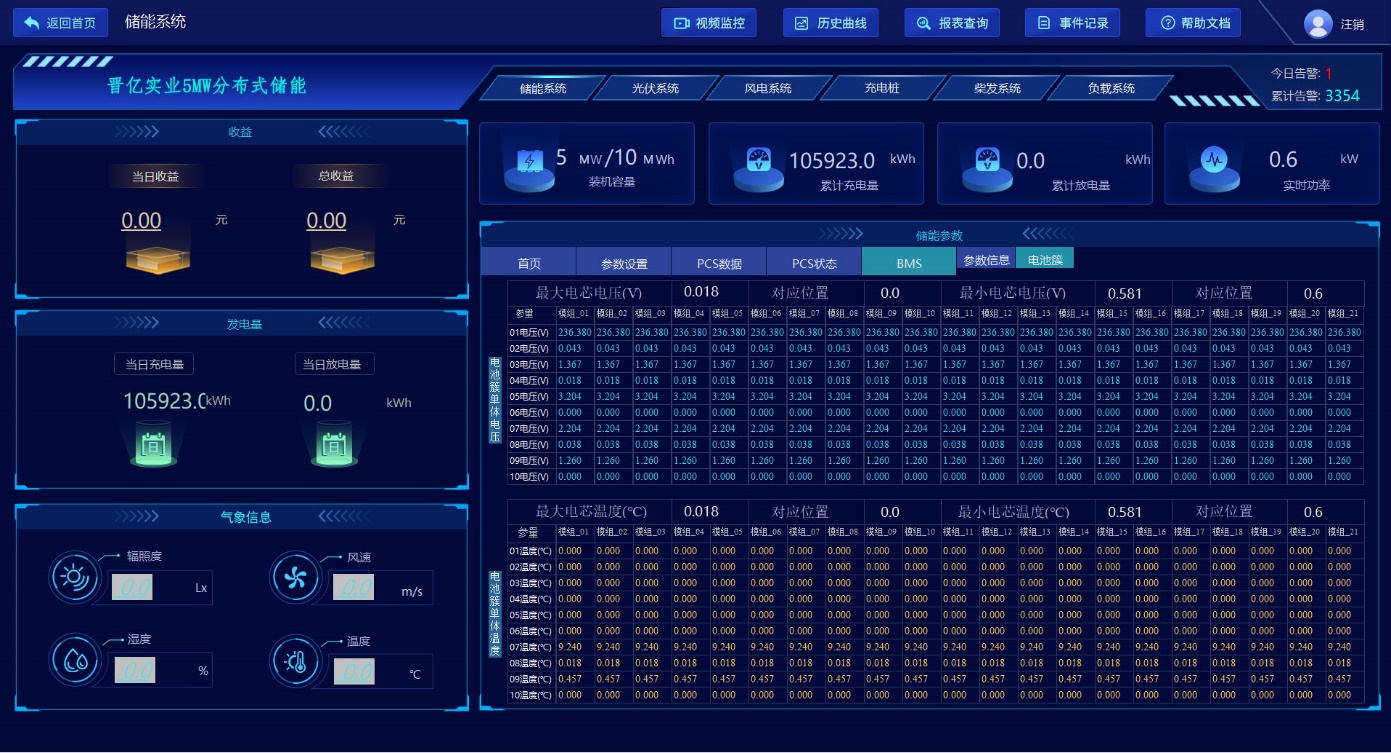
Task: Open the 电池簇 sub-tab
Action: [x=1044, y=259]
